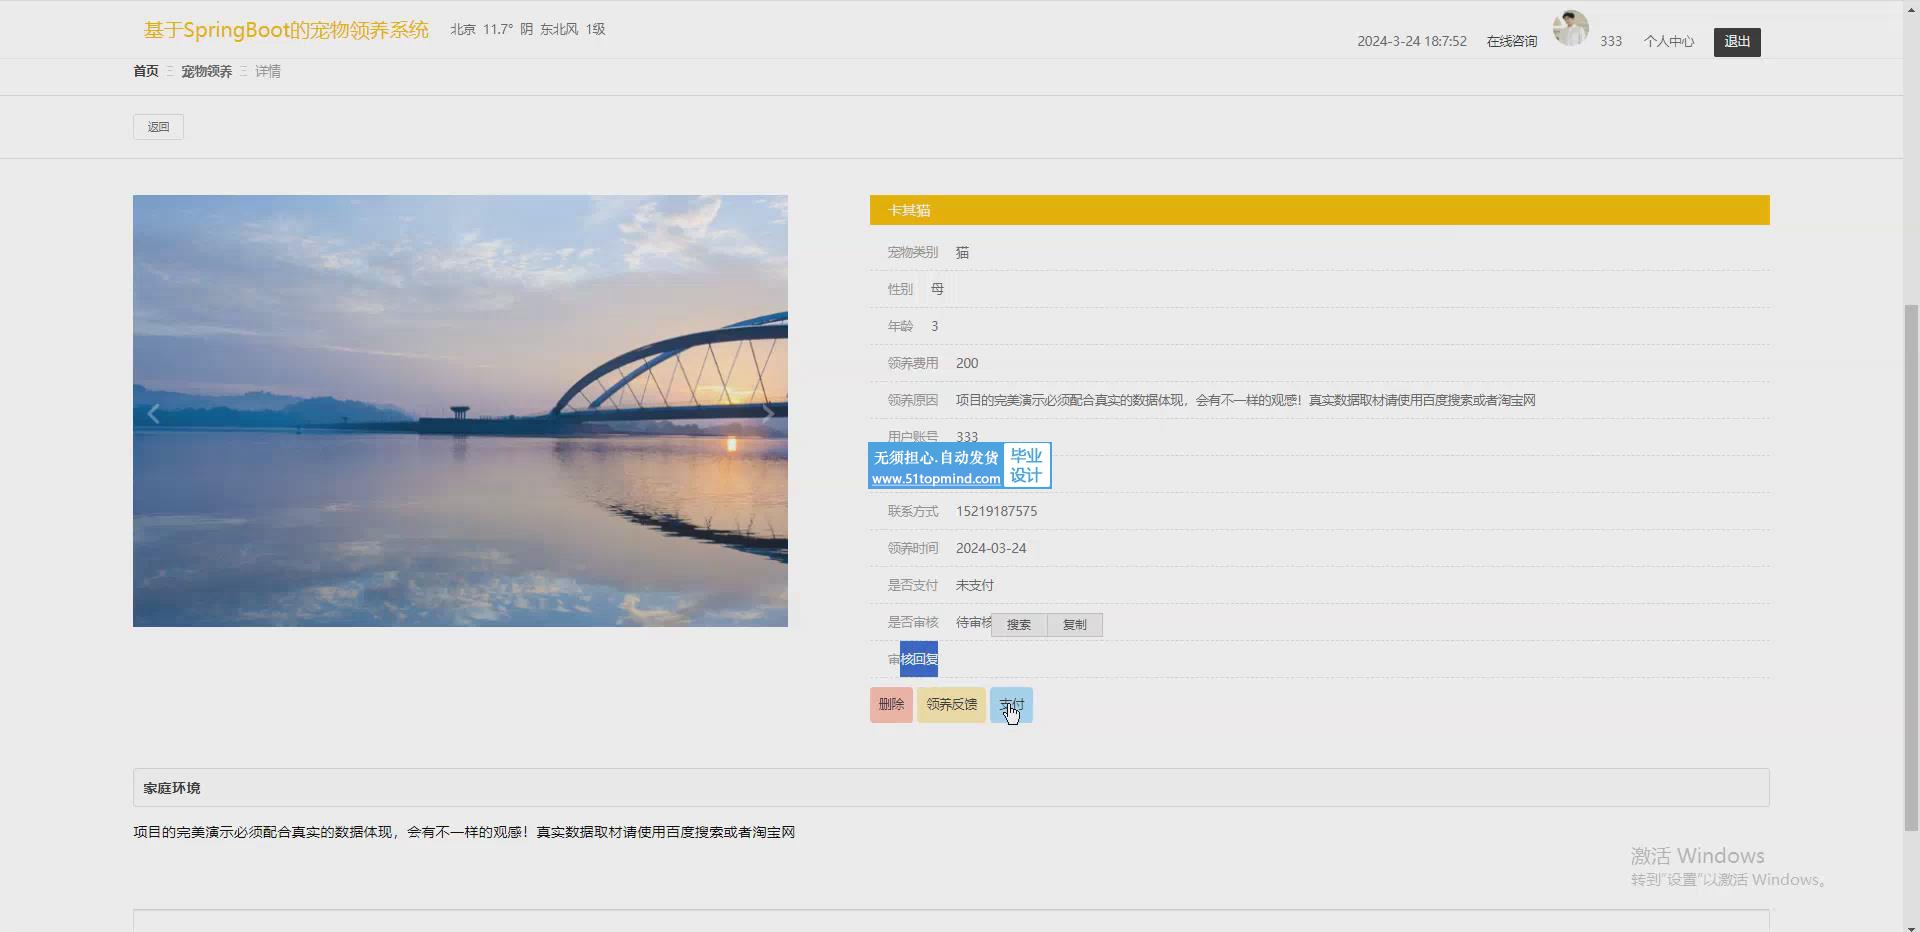Image resolution: width=1920 pixels, height=932 pixels.
Task: Open the 领养反馈 adoption feedback button
Action: pos(951,705)
